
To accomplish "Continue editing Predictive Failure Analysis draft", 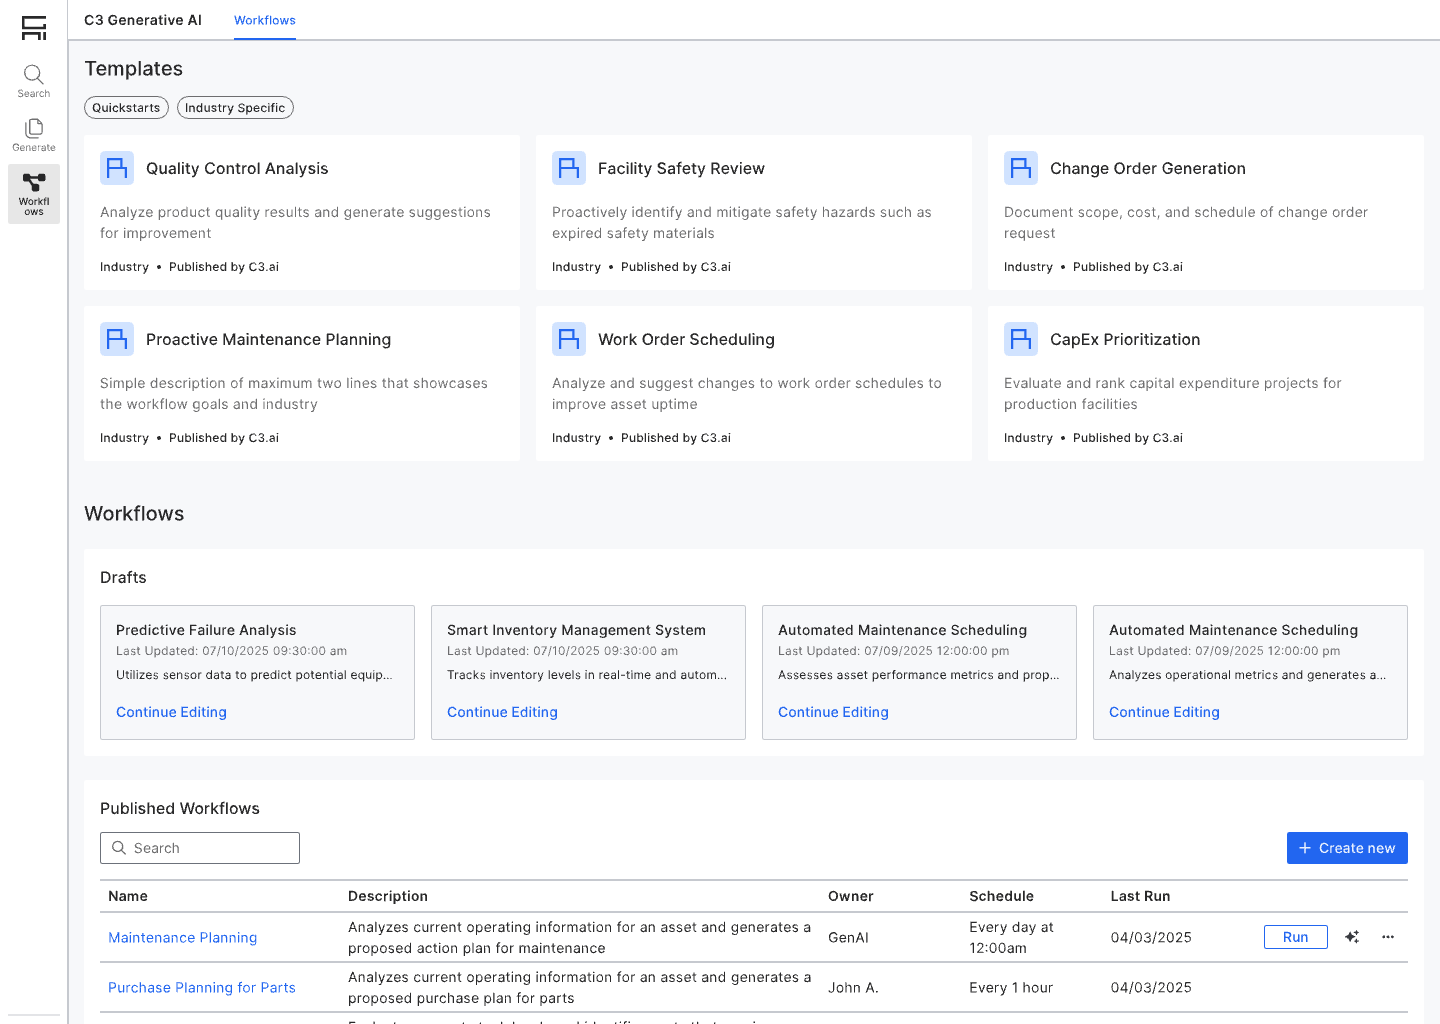I will (x=171, y=712).
